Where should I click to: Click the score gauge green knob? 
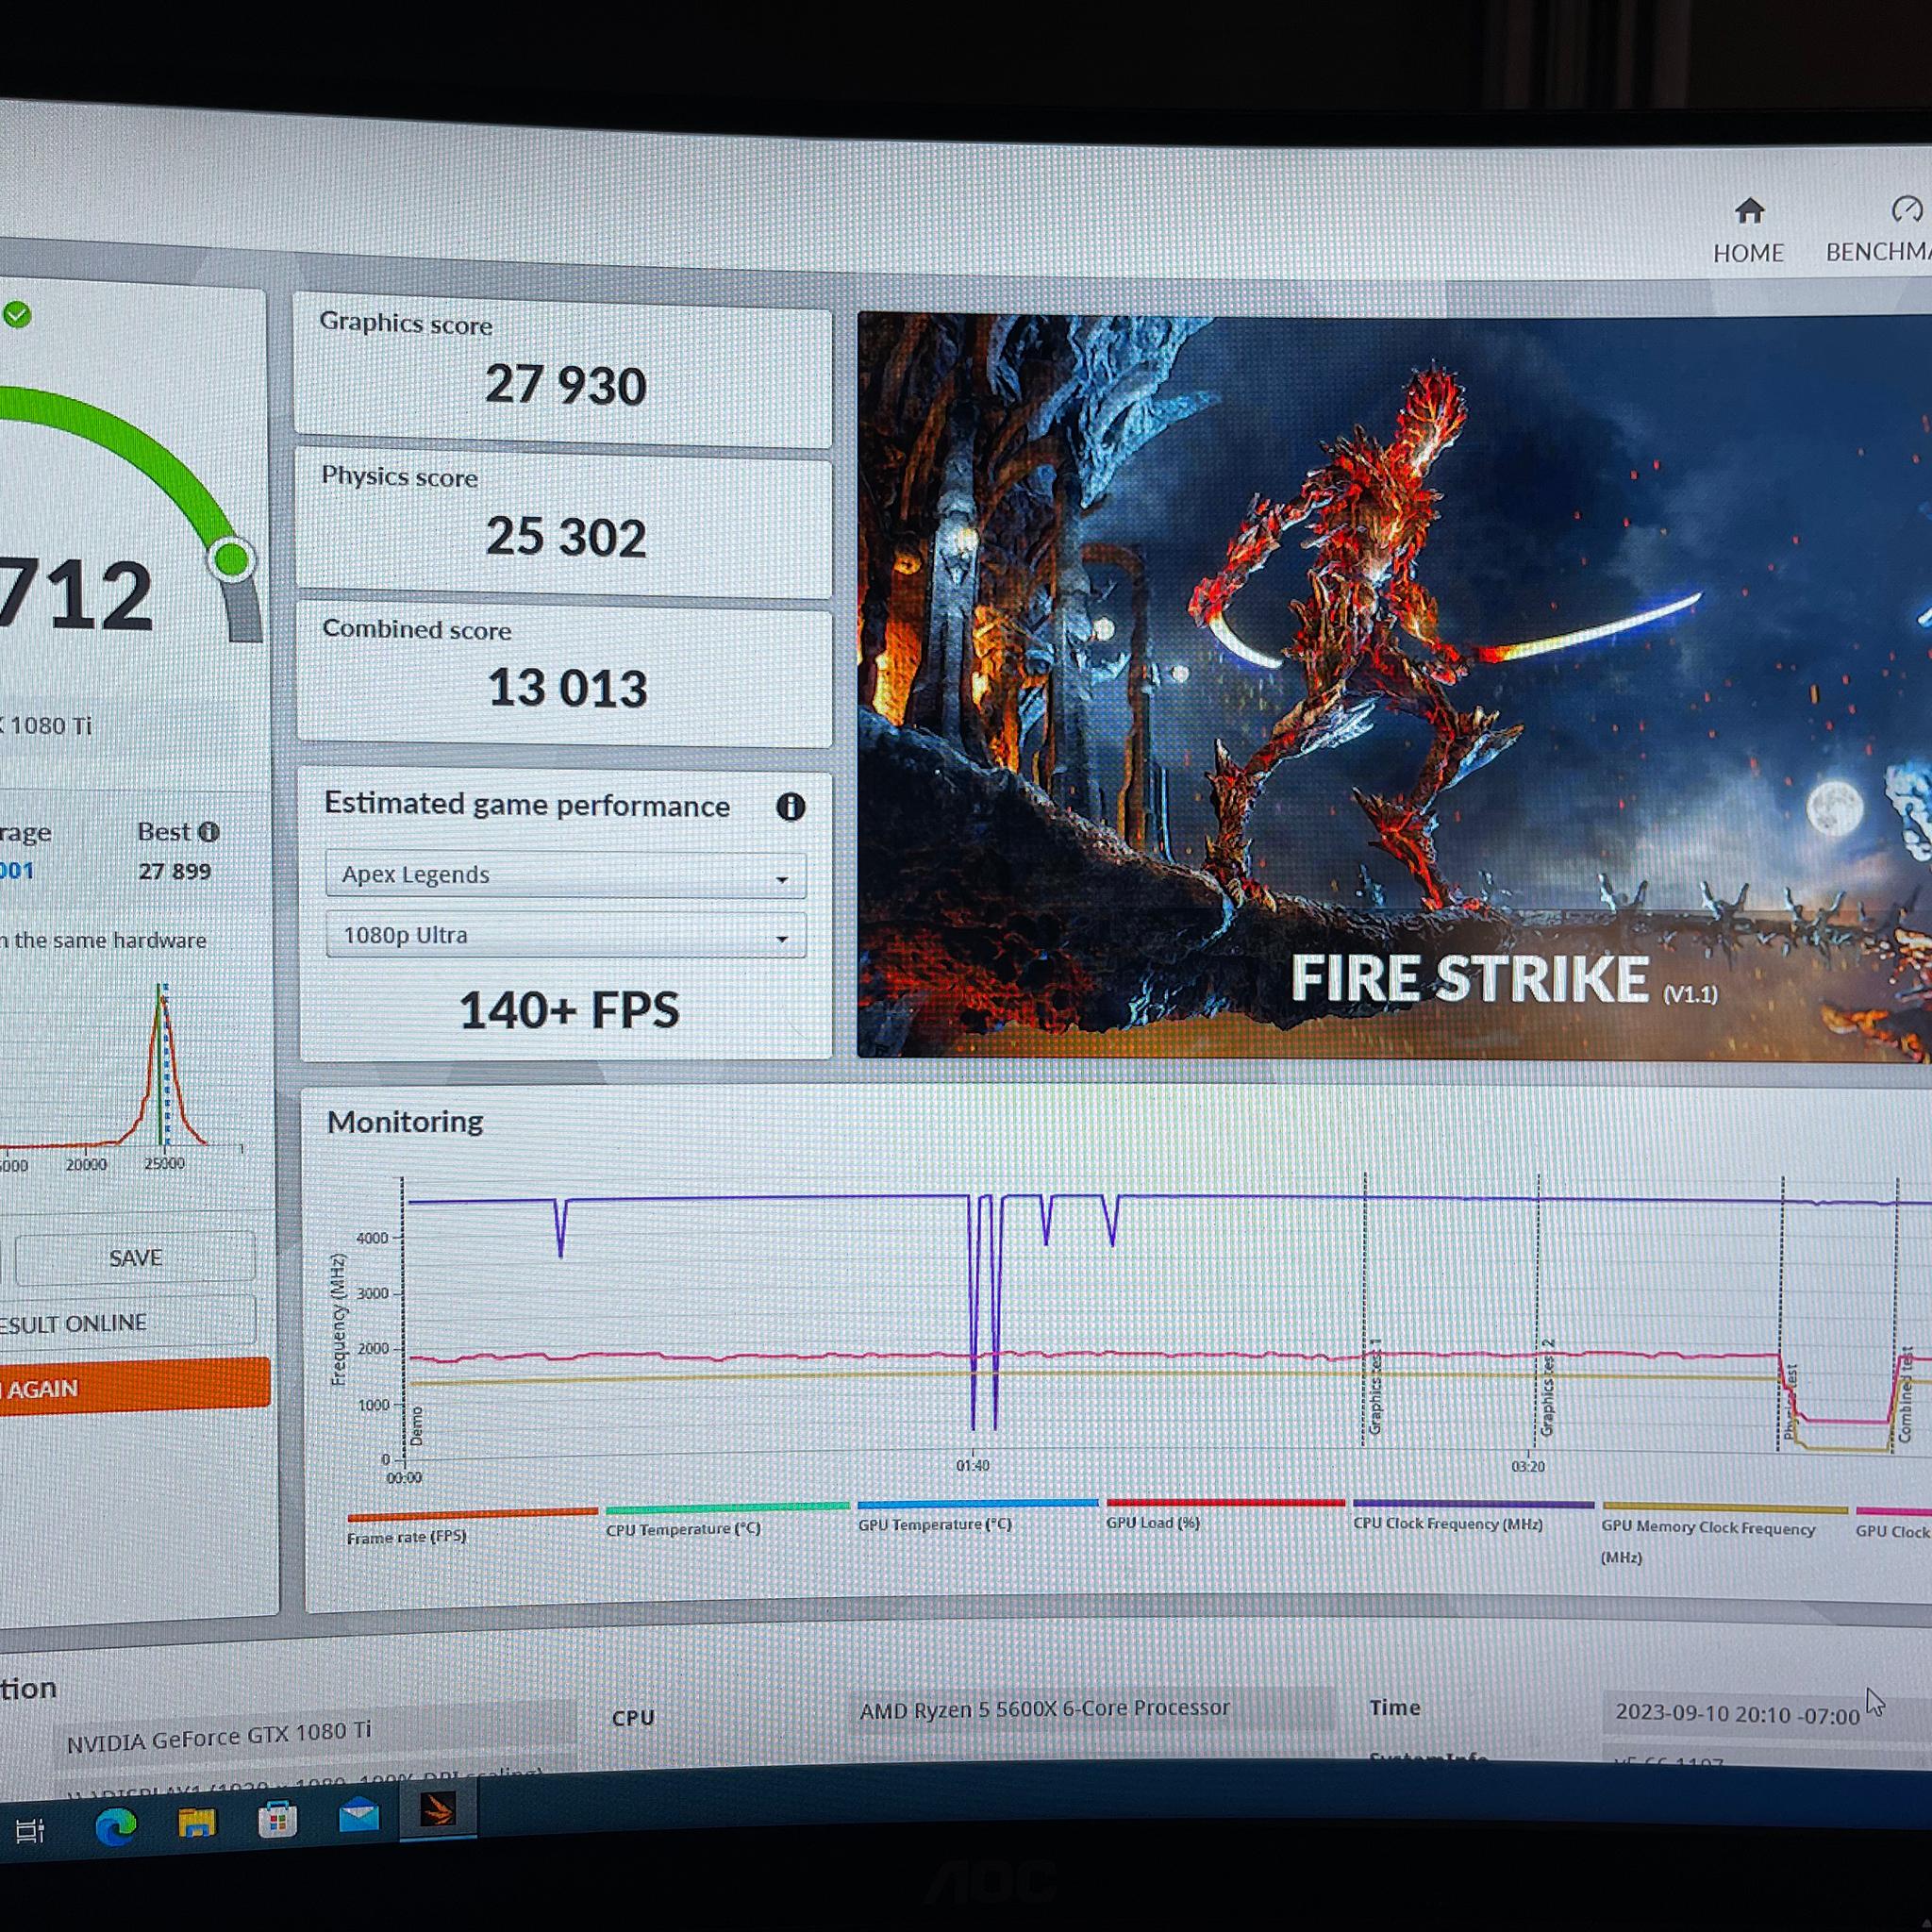[x=232, y=559]
